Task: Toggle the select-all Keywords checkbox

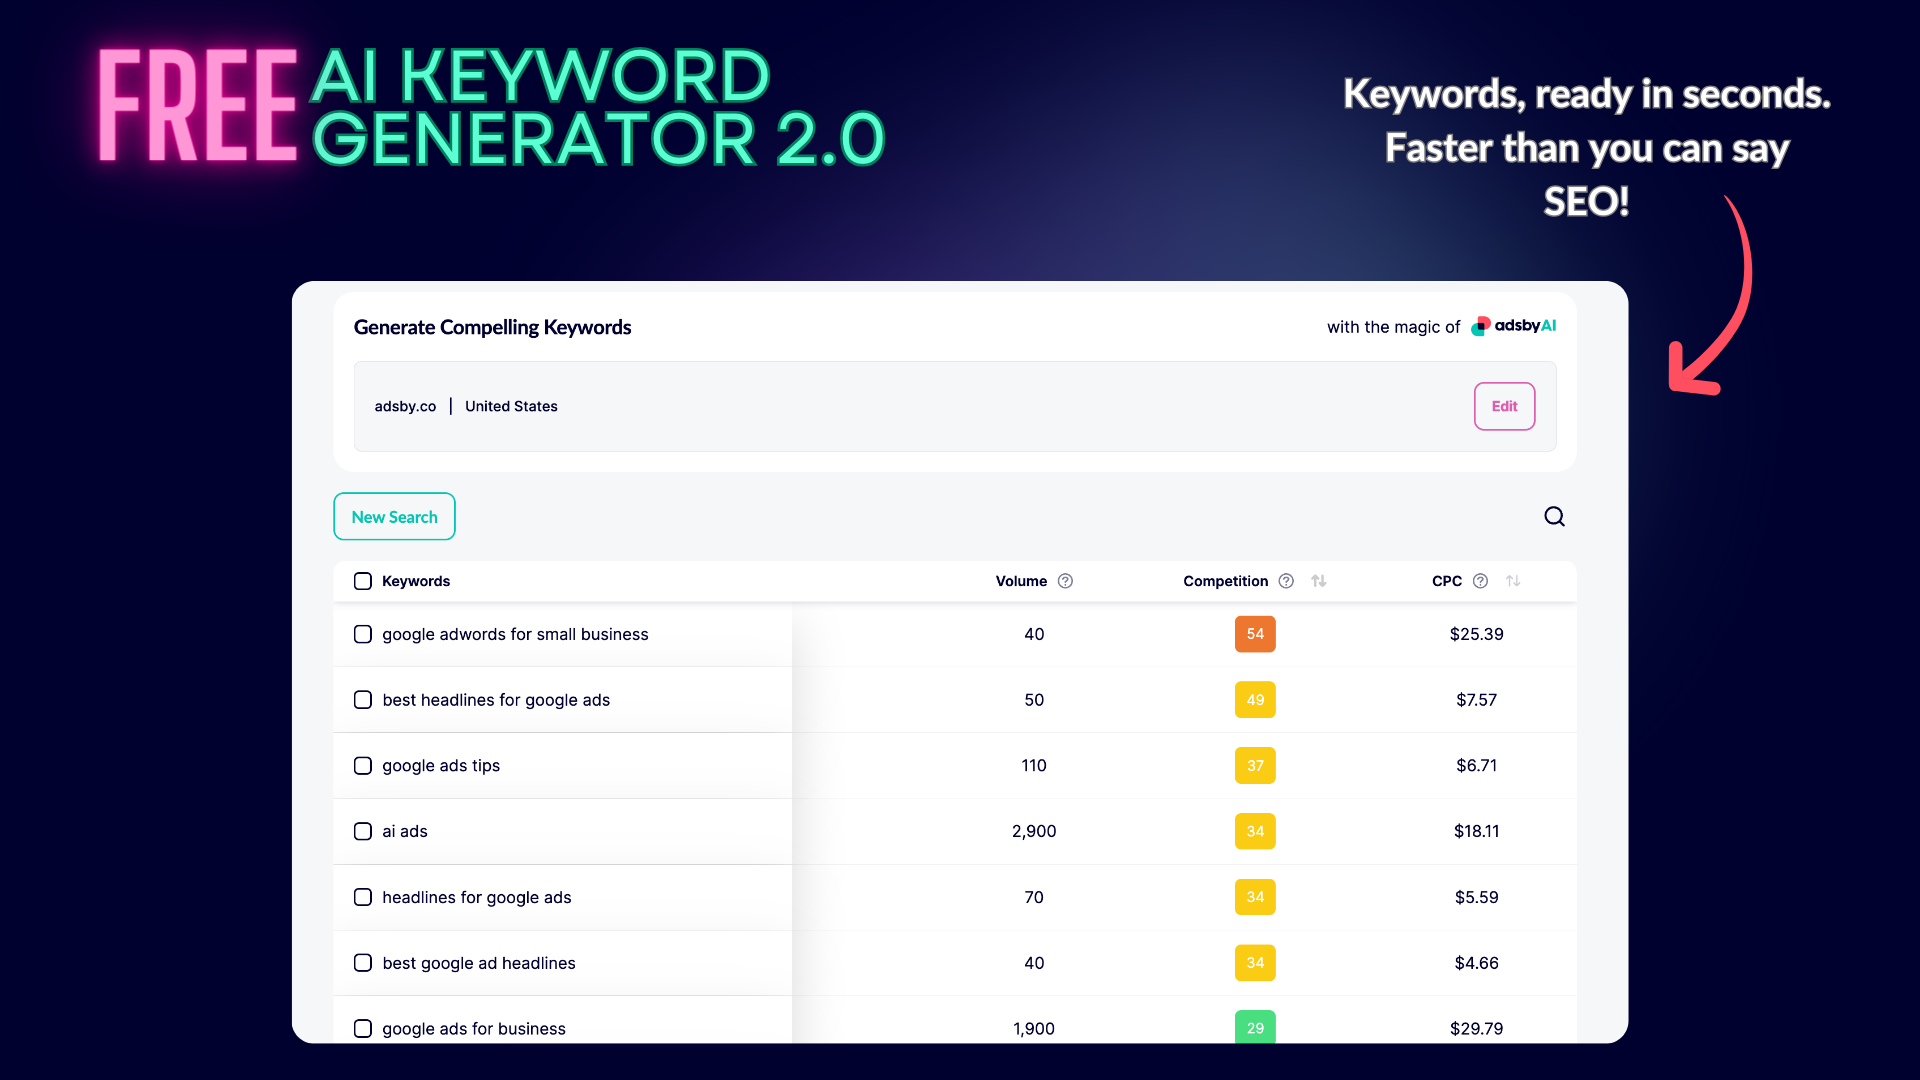Action: (x=363, y=581)
